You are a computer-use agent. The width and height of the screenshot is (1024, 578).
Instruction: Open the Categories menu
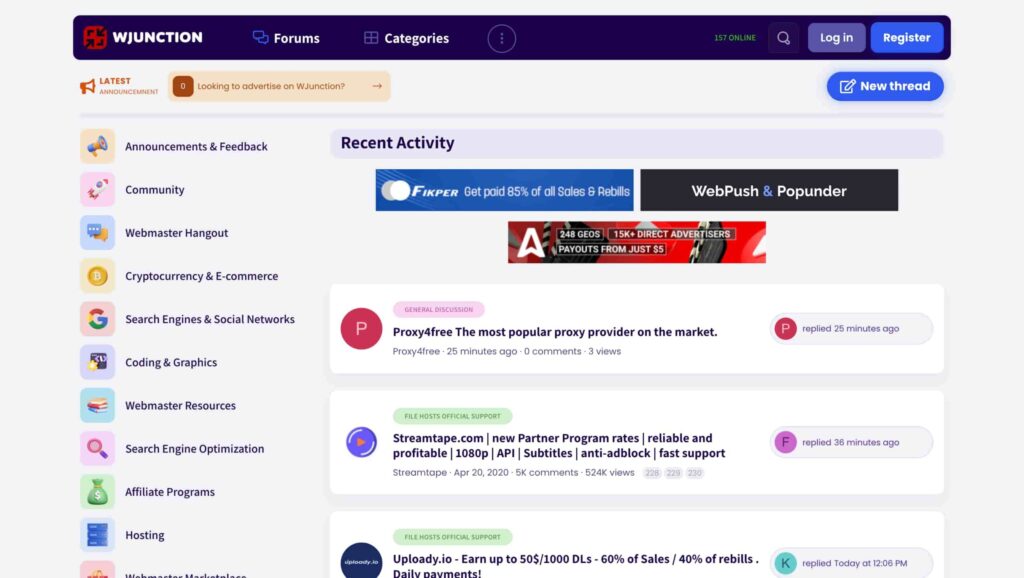(406, 38)
